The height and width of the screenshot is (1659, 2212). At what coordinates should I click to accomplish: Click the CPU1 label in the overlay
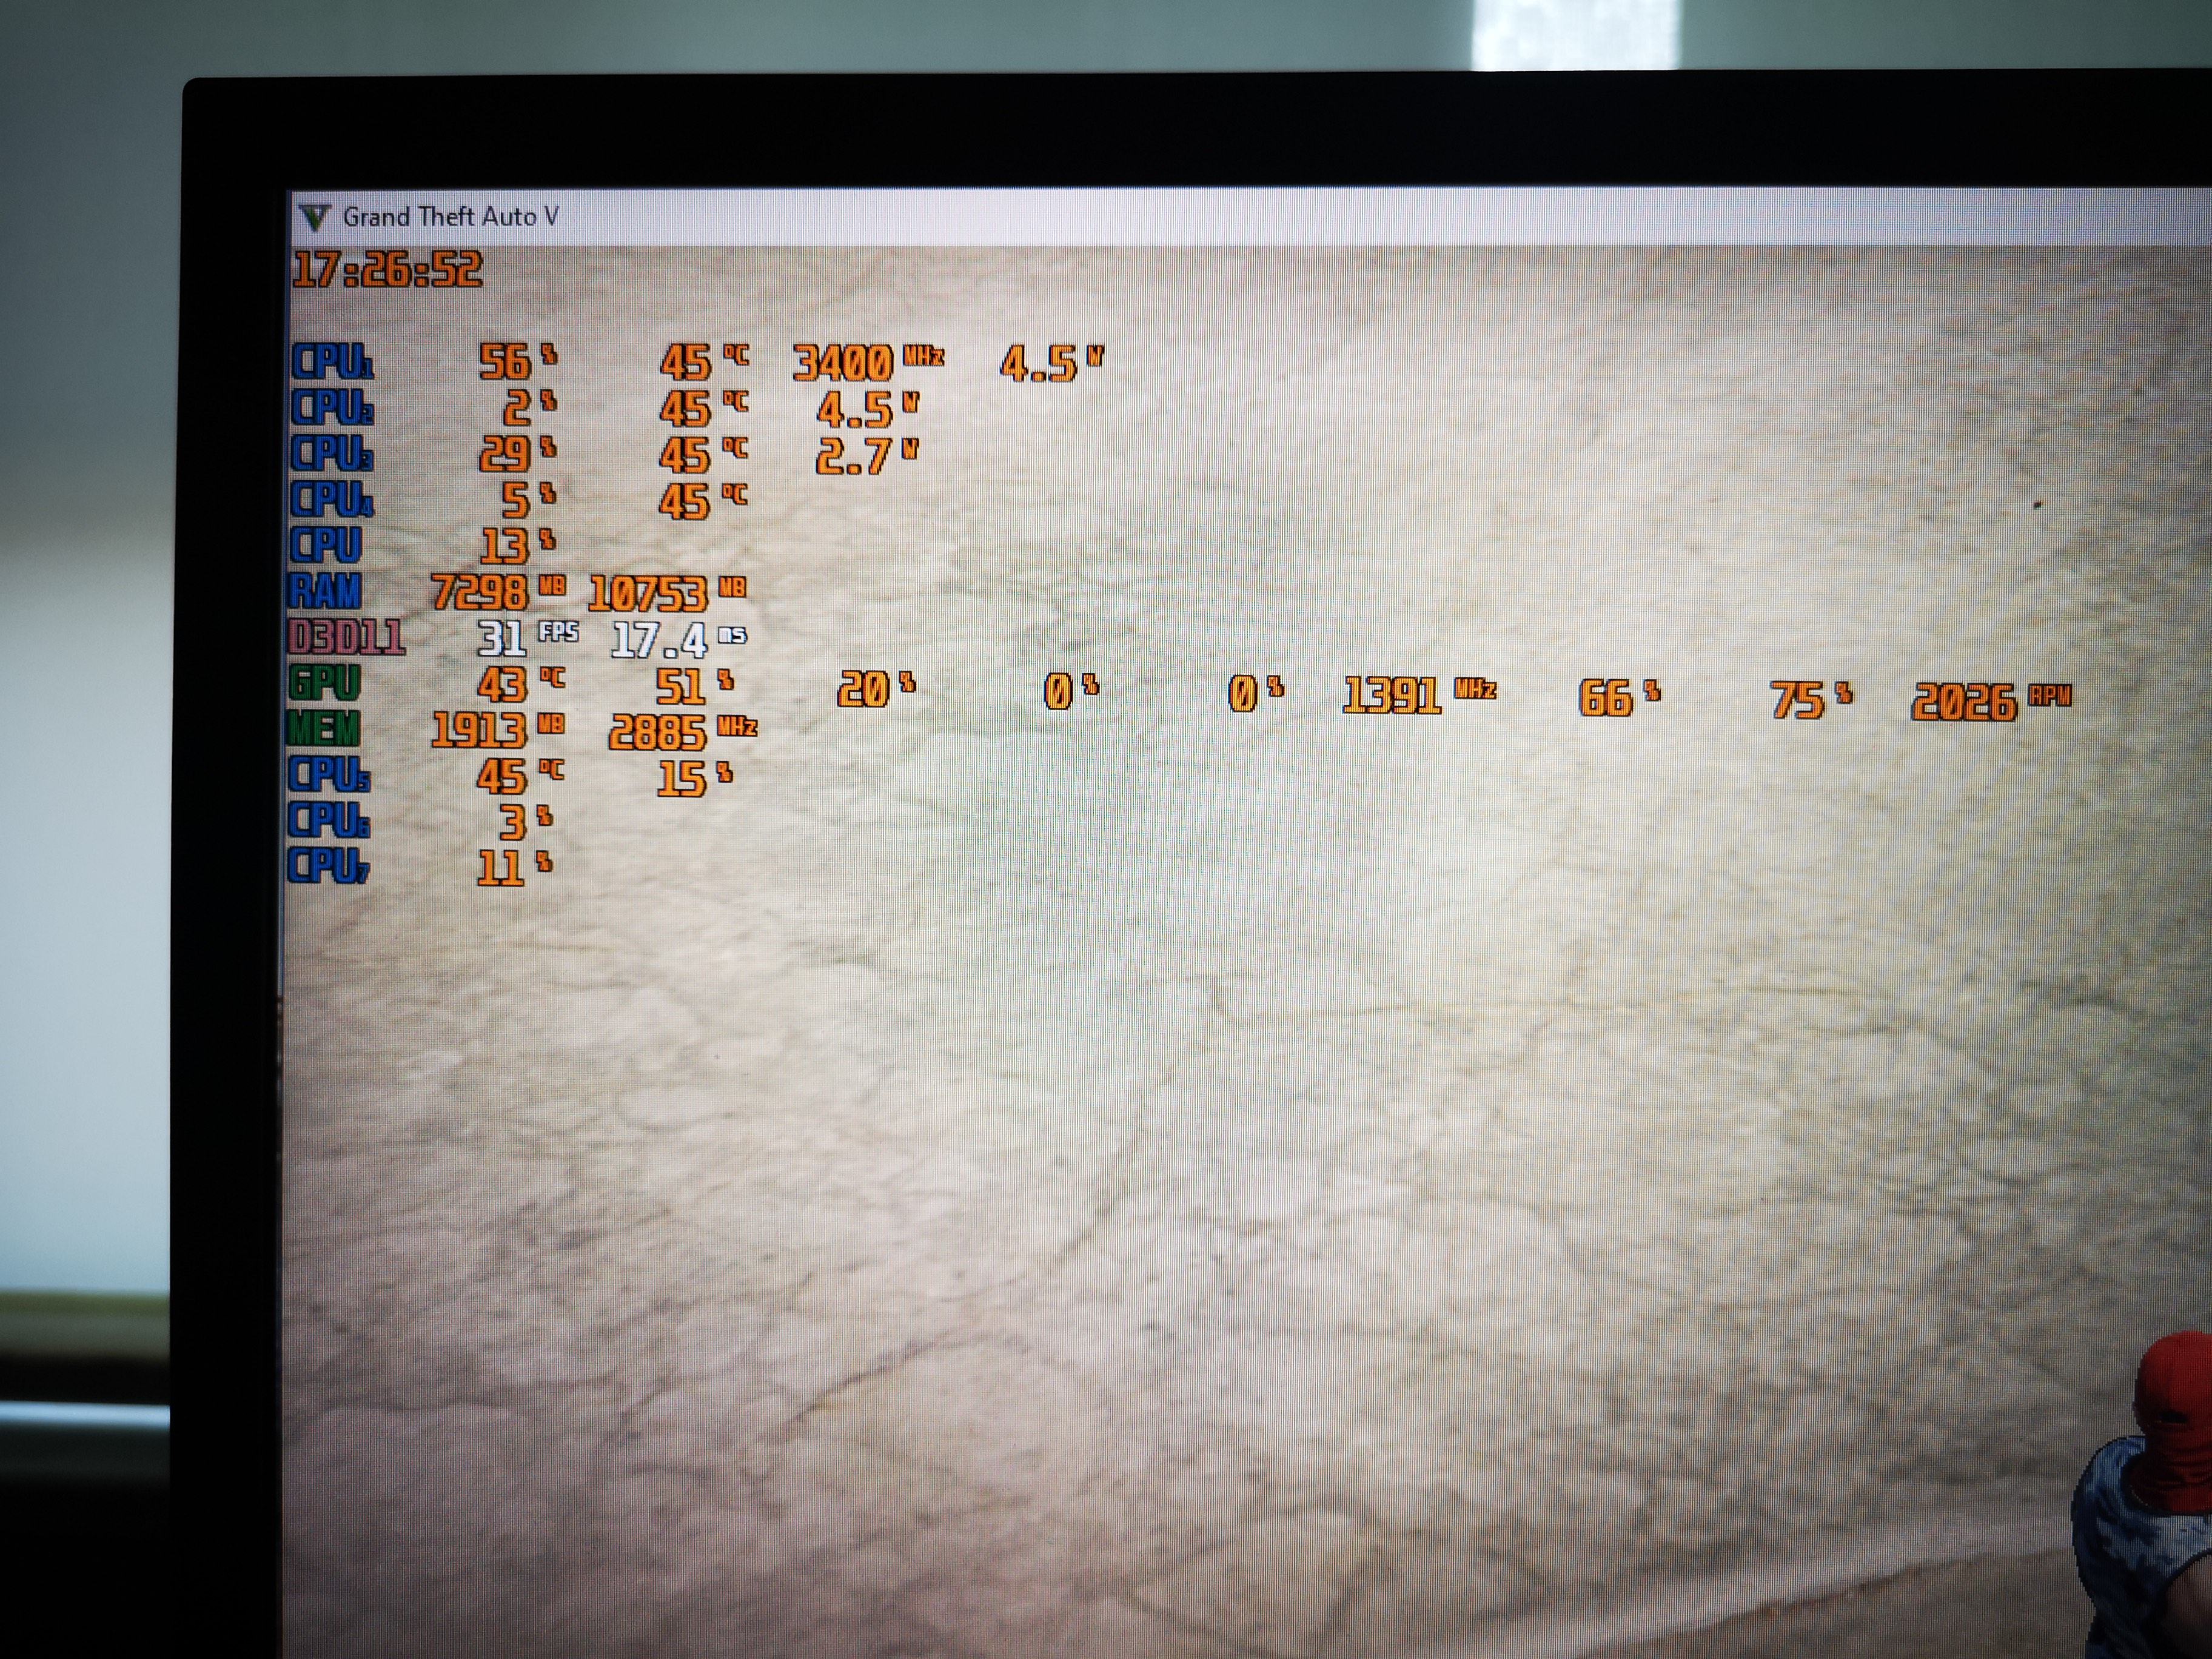click(333, 362)
